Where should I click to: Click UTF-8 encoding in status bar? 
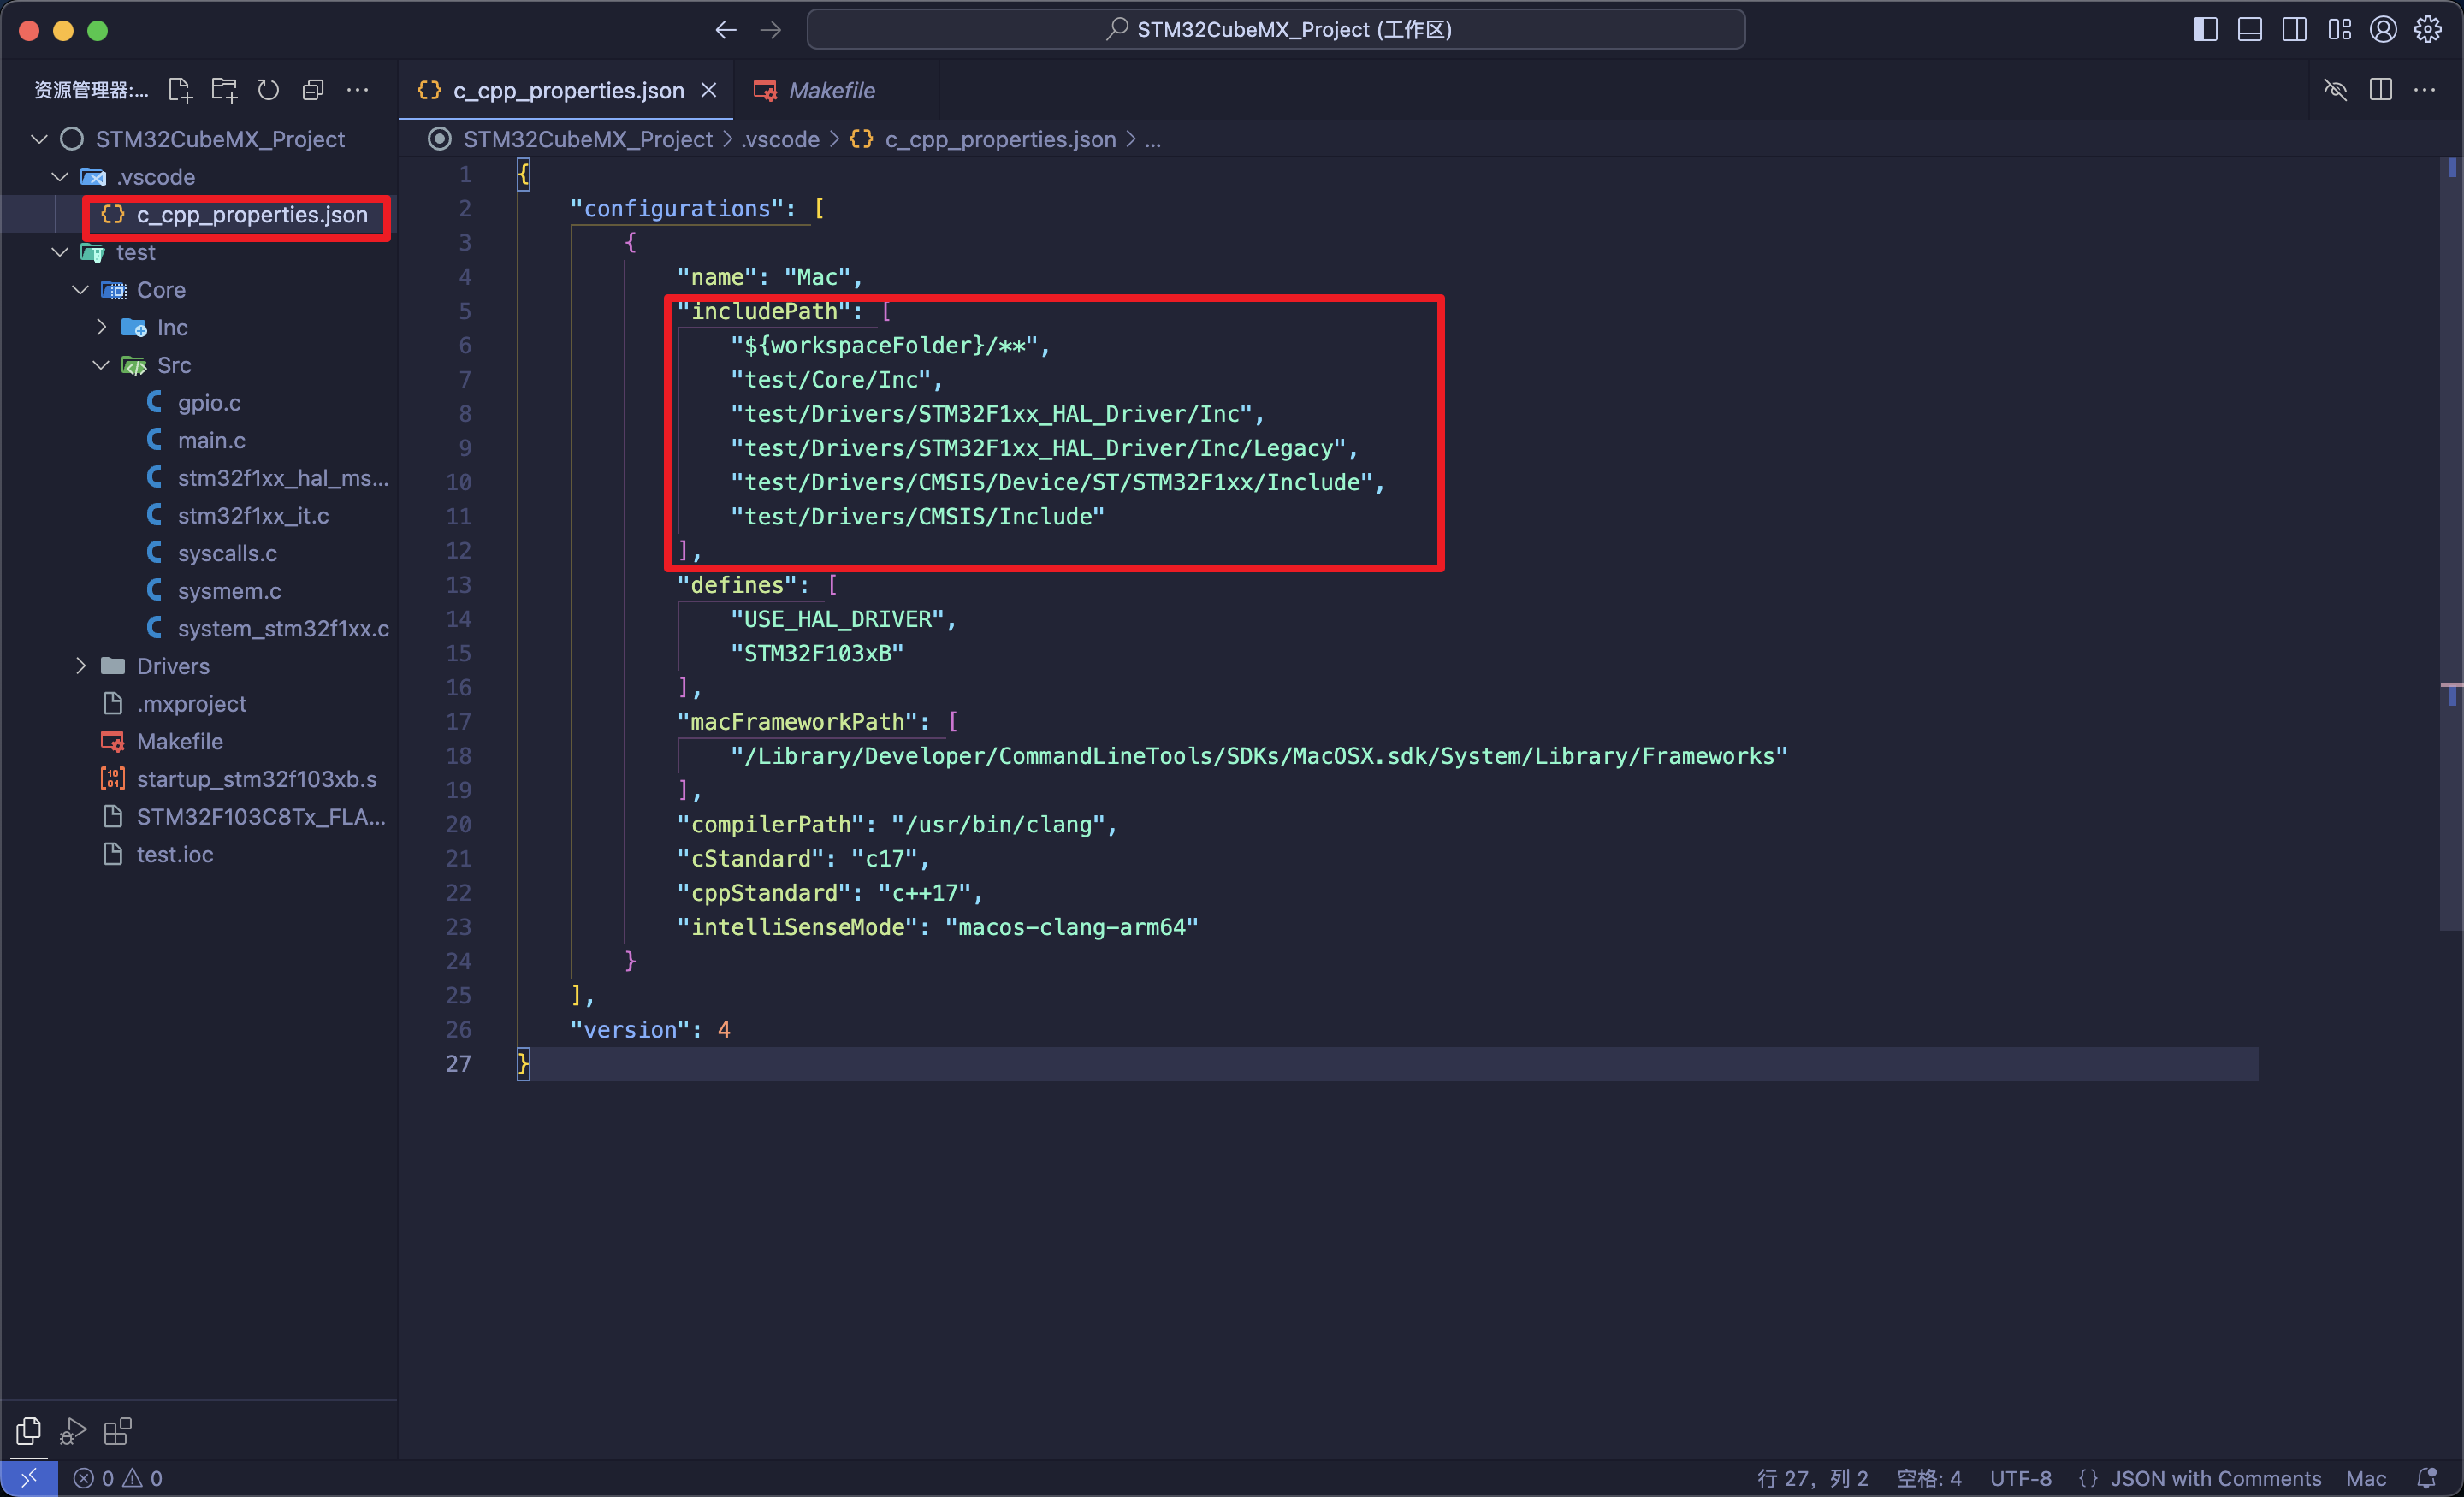[2019, 1477]
